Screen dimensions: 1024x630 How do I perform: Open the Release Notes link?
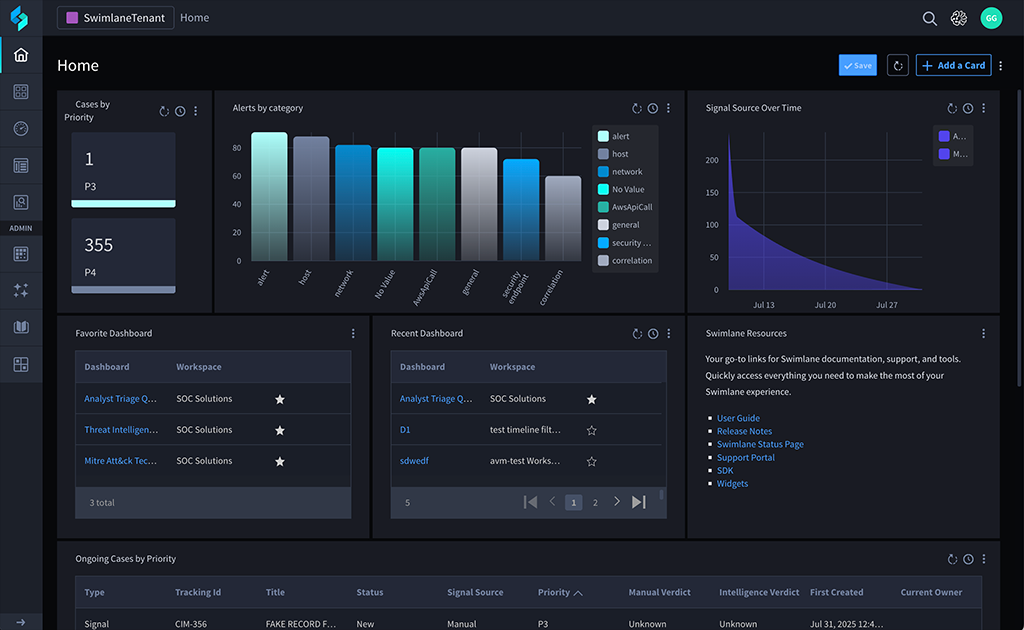point(744,432)
